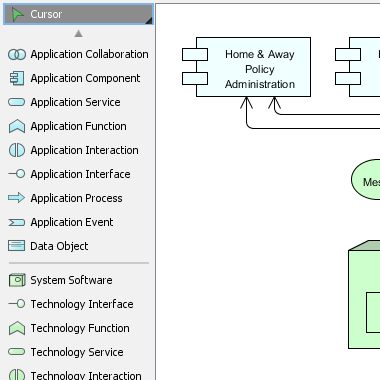
Task: Select the green node box on canvas
Action: pos(364,294)
